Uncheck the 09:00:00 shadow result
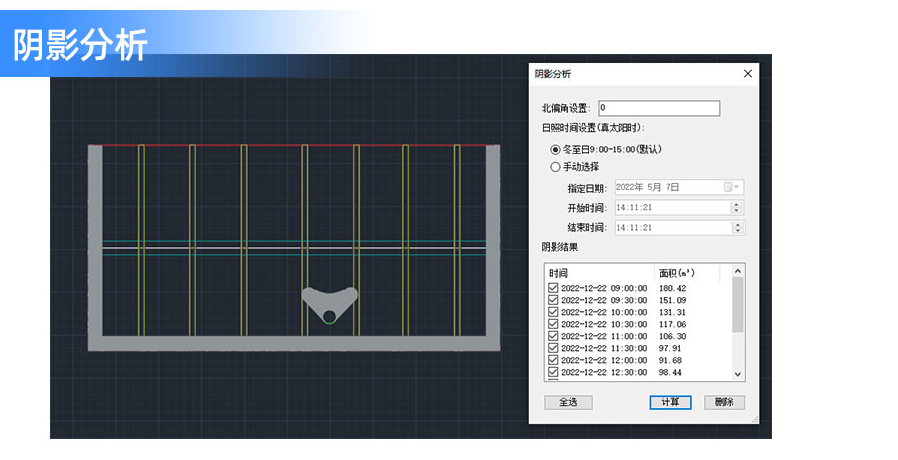The image size is (898, 460). click(x=553, y=288)
